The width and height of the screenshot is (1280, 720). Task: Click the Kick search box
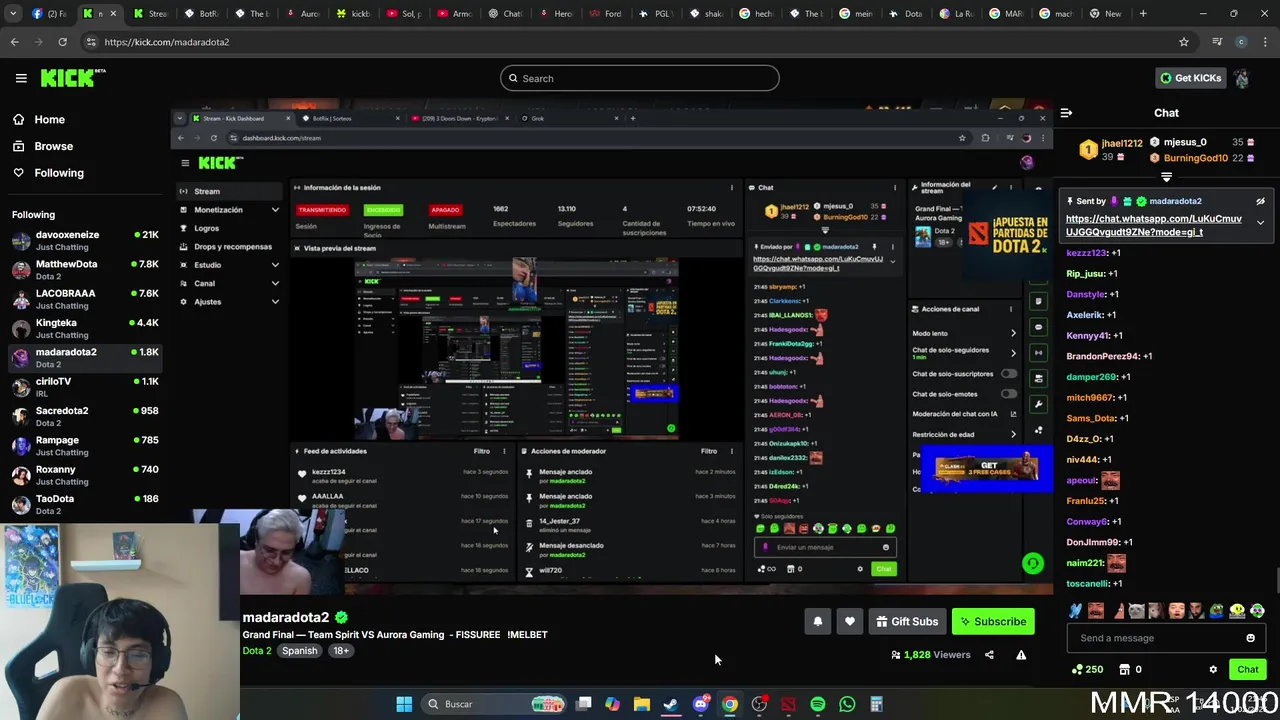click(640, 78)
